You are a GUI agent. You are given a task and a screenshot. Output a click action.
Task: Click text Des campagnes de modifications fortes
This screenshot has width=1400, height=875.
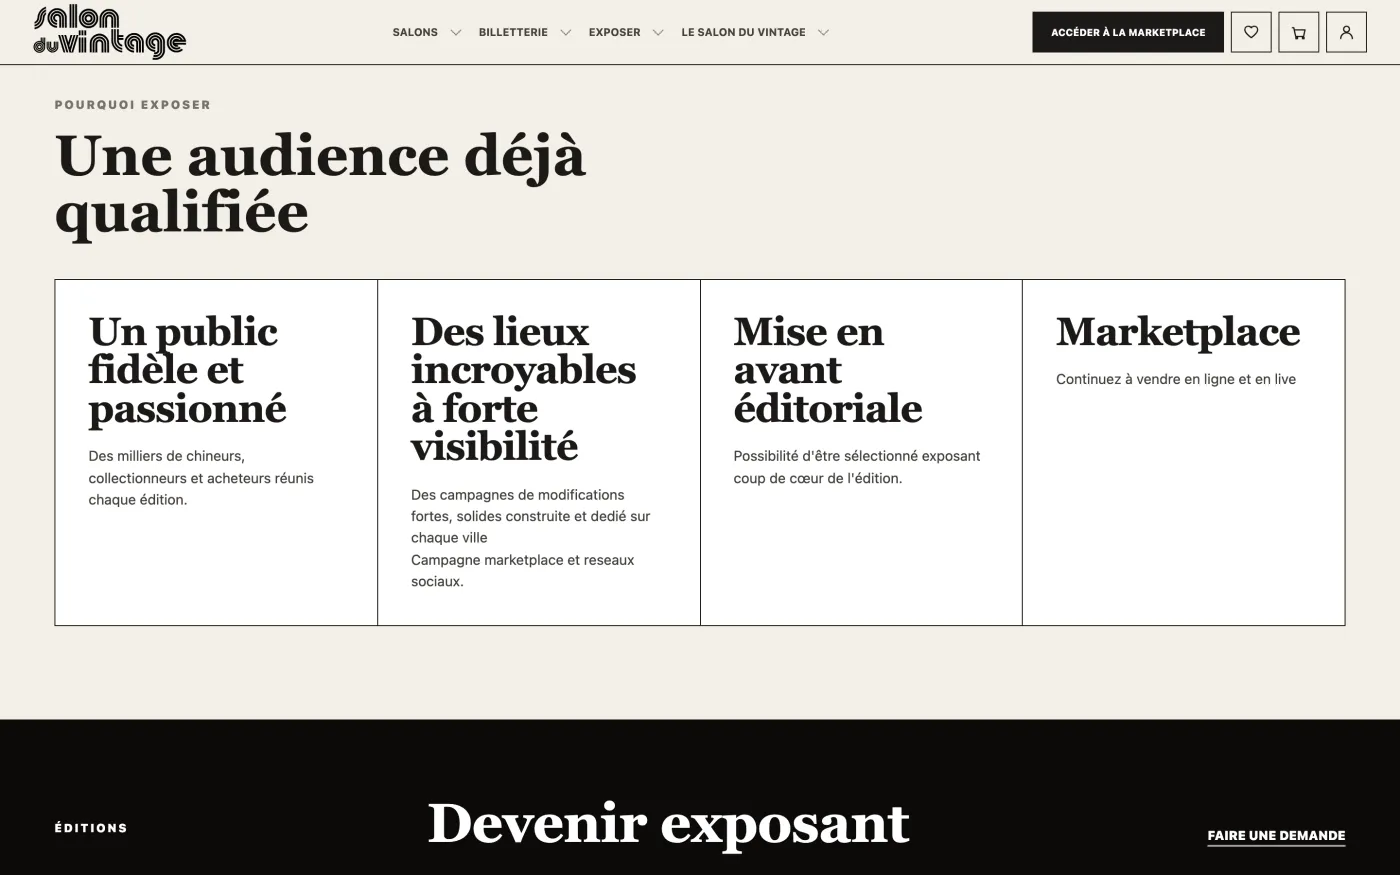(x=531, y=516)
